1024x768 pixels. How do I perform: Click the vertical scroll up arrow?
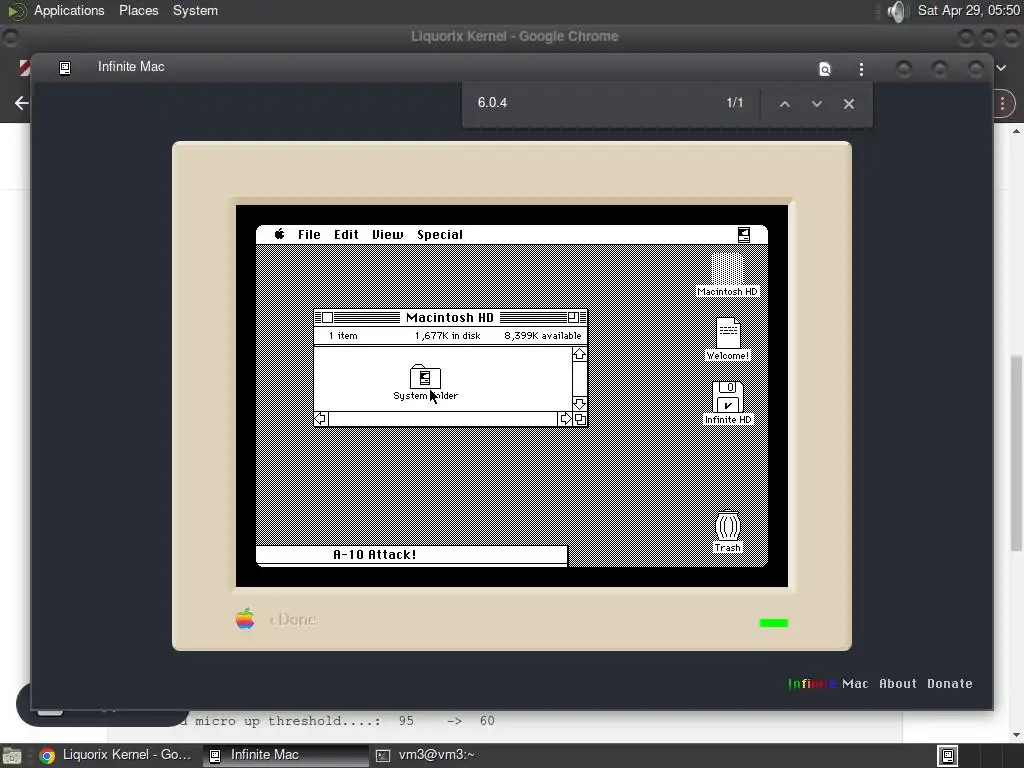pyautogui.click(x=579, y=355)
